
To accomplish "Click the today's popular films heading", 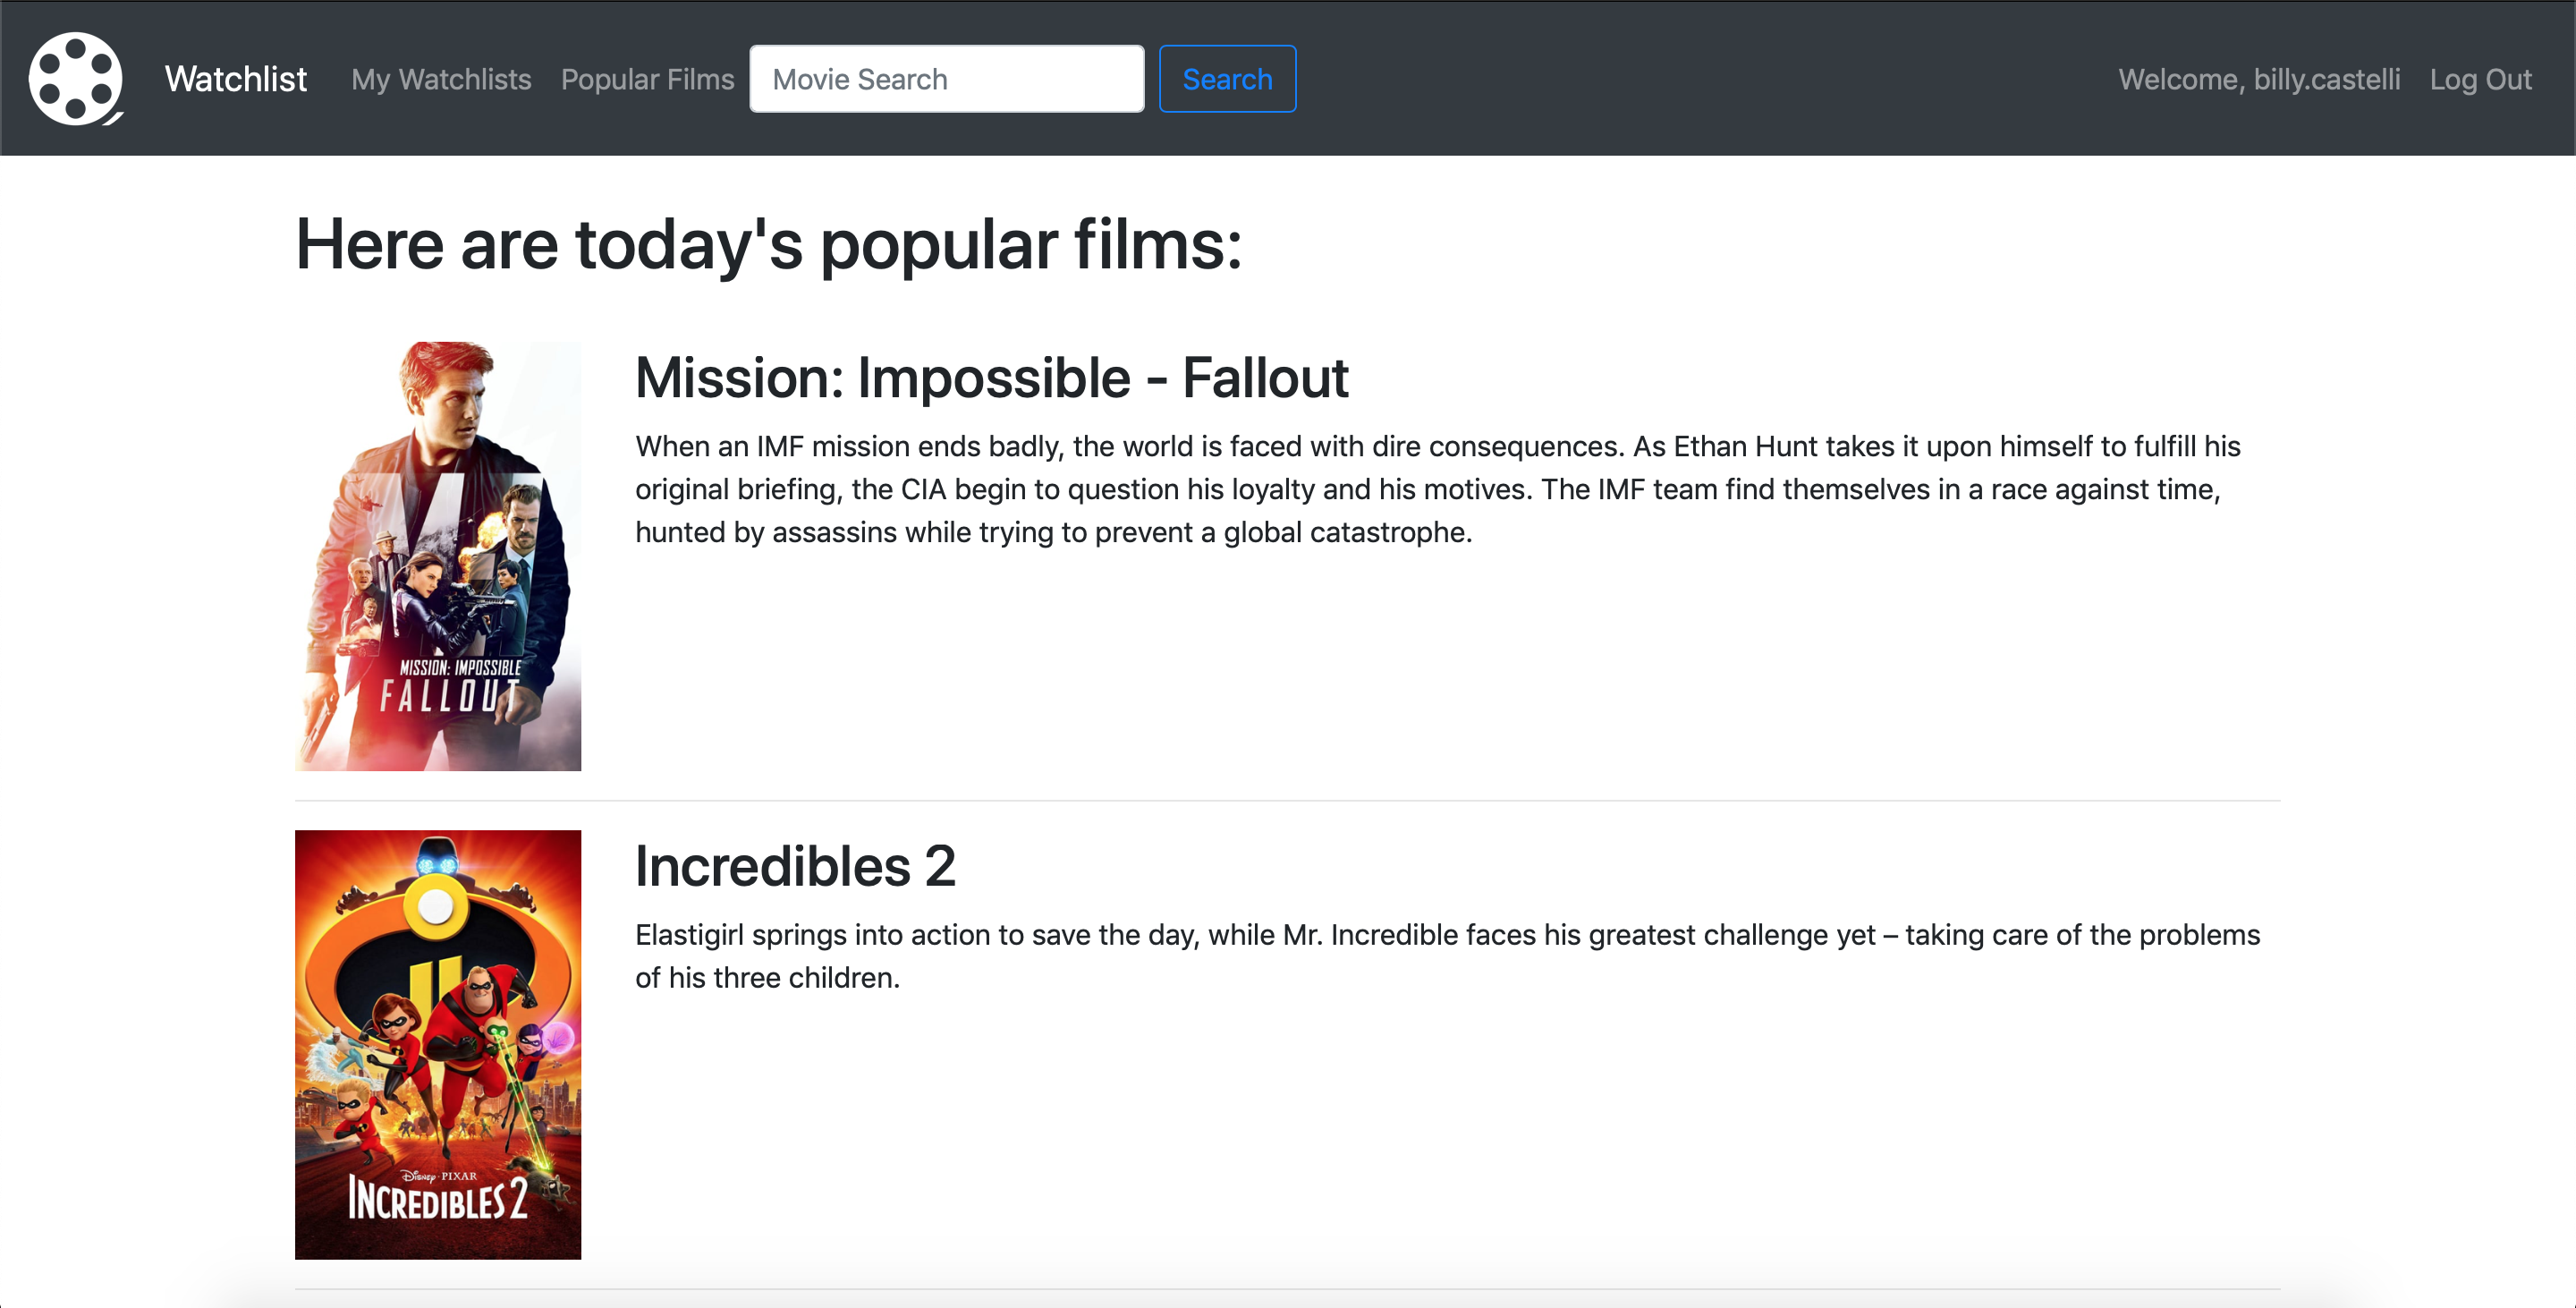I will 768,245.
